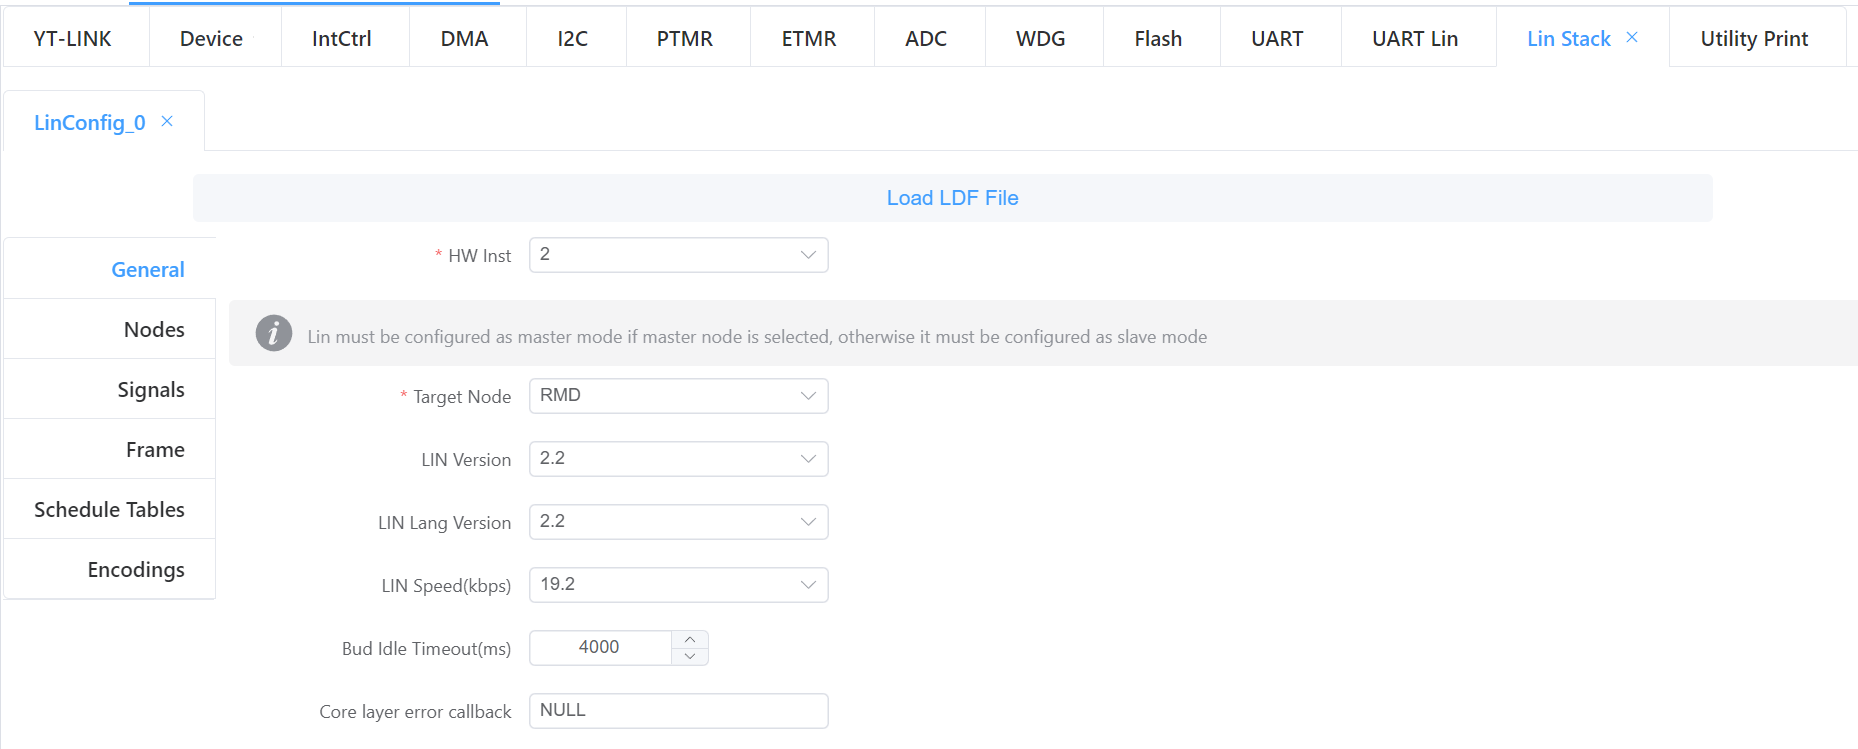
Task: Expand the LIN Lang Version dropdown
Action: point(678,522)
